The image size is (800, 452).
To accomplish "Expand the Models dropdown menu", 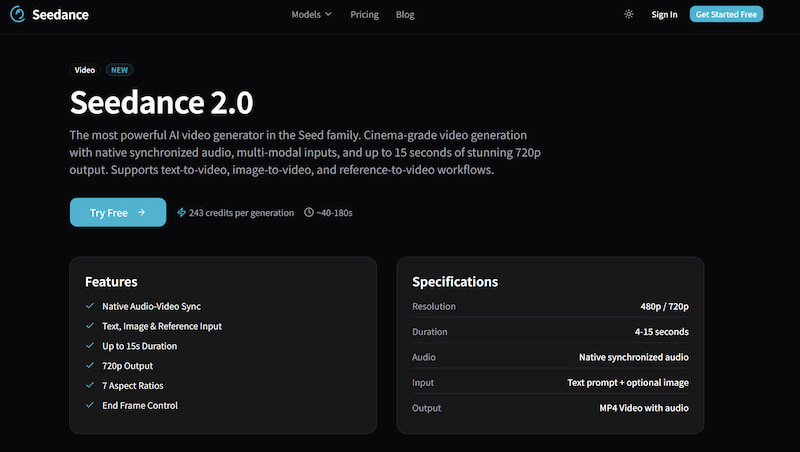I will pyautogui.click(x=311, y=15).
